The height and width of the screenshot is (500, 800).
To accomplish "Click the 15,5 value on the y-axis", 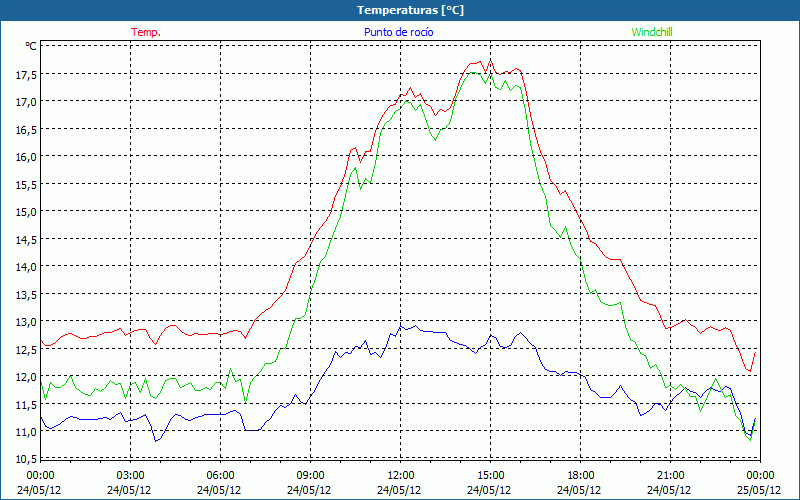I will point(26,185).
